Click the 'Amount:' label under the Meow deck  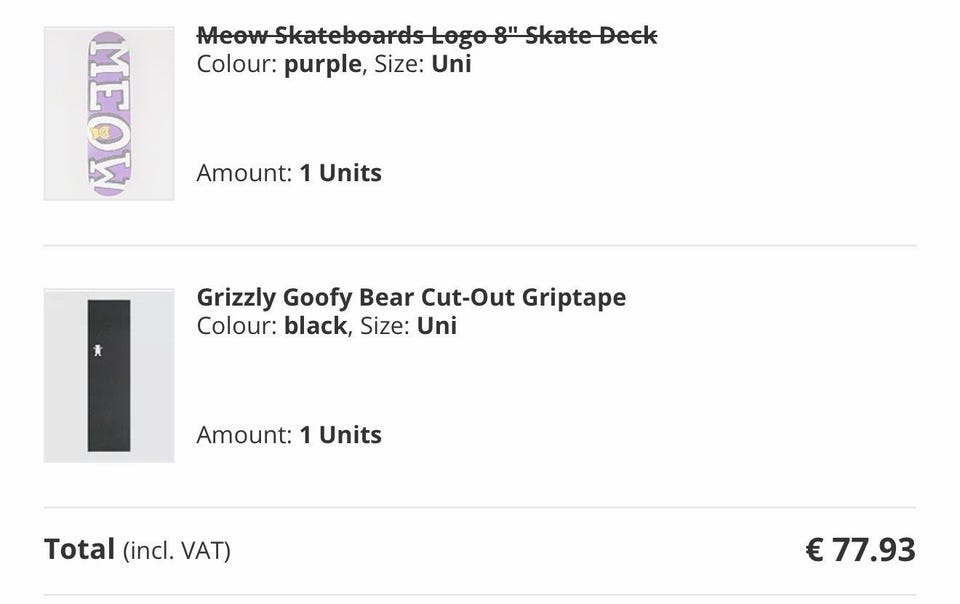(244, 173)
